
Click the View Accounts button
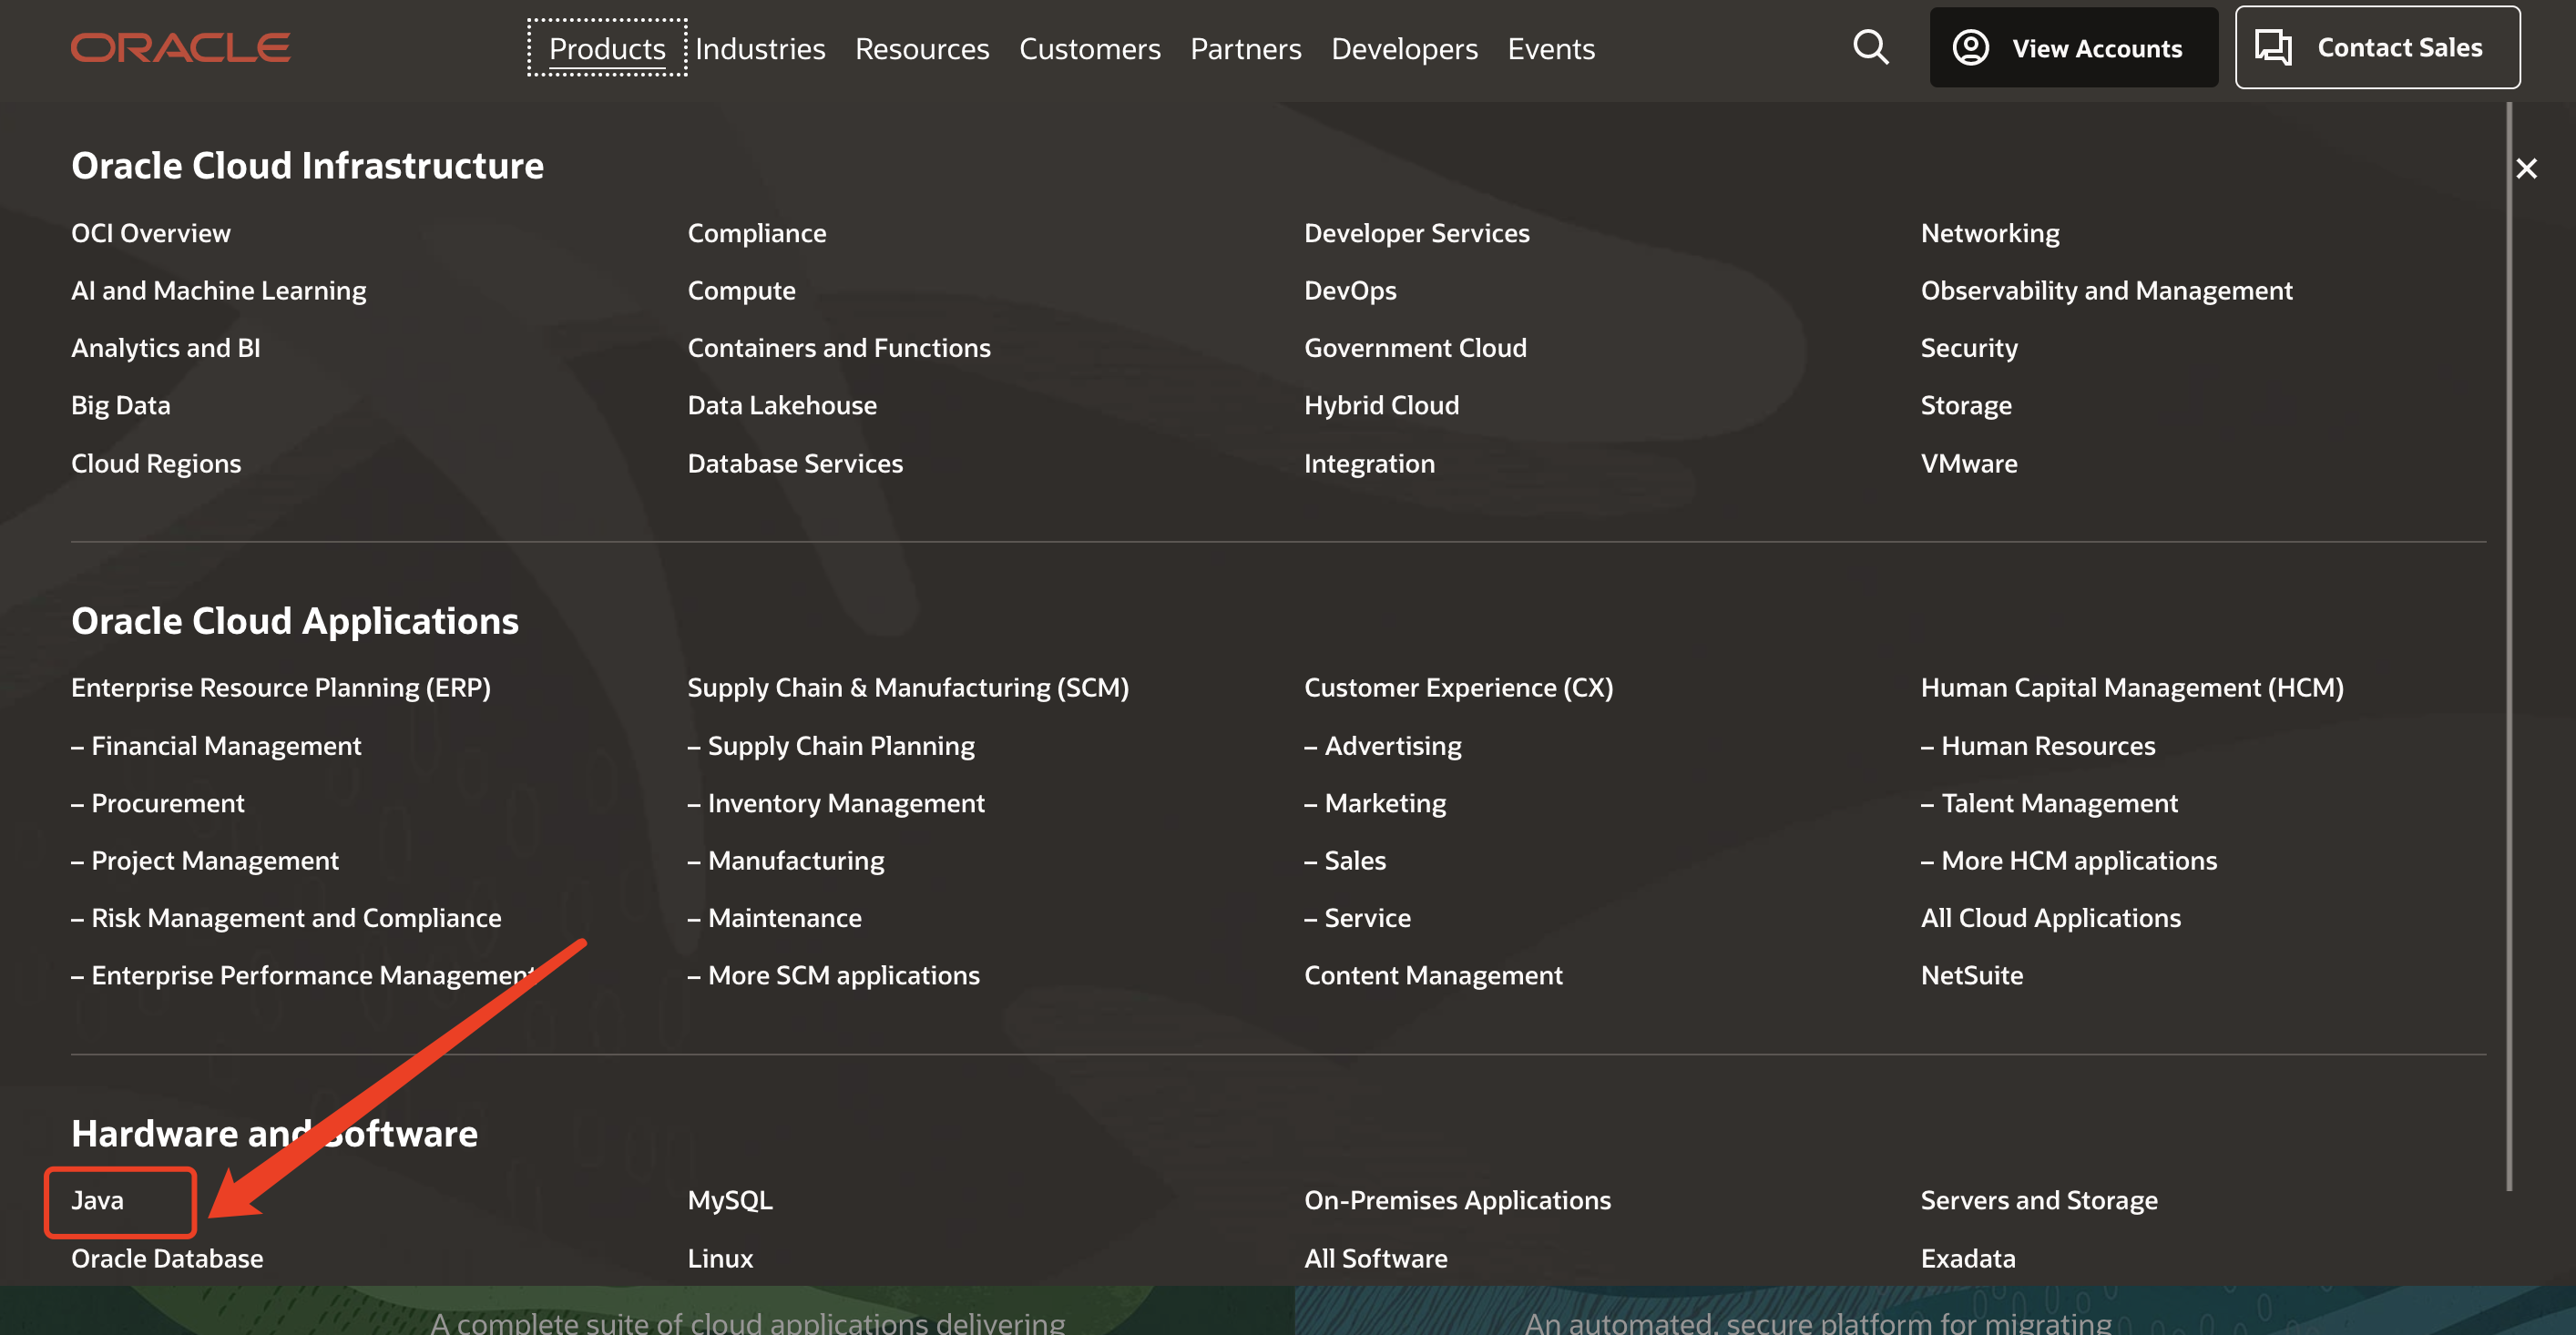click(x=2074, y=47)
